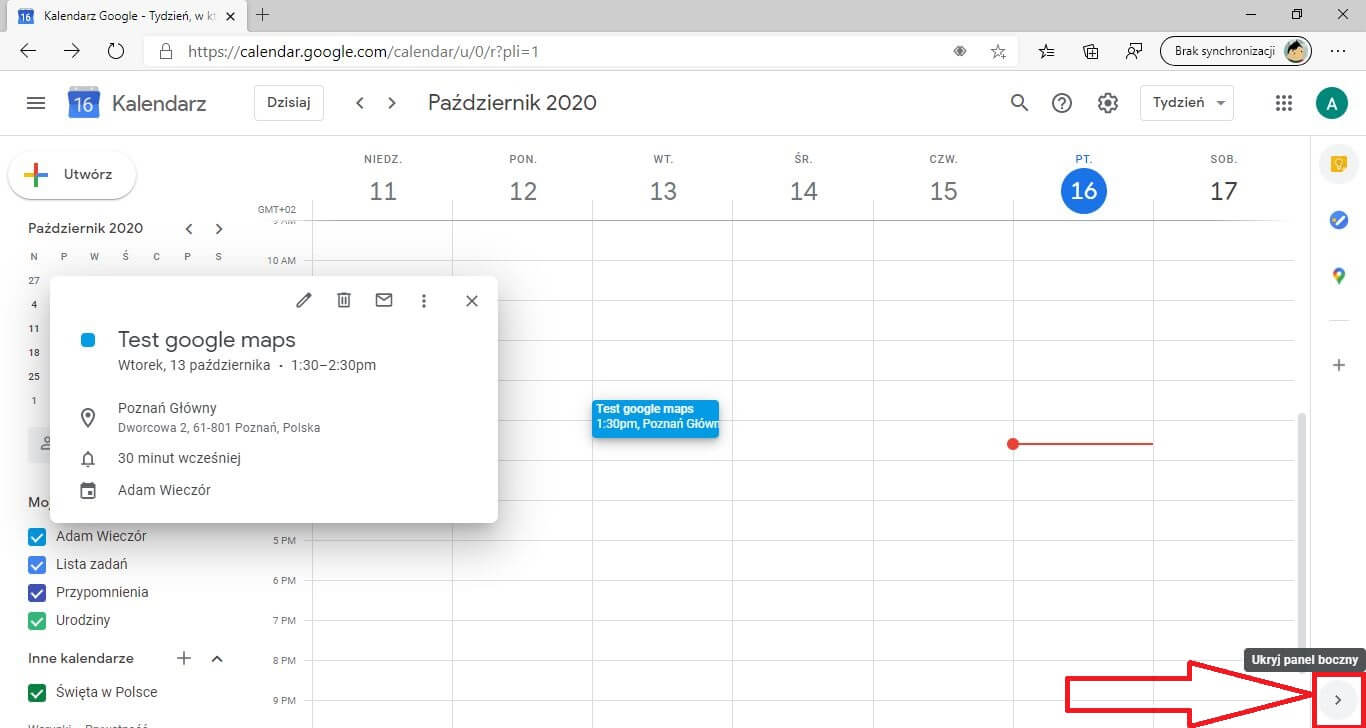1366x728 pixels.
Task: Click the Utwórz create button
Action: pyautogui.click(x=72, y=174)
